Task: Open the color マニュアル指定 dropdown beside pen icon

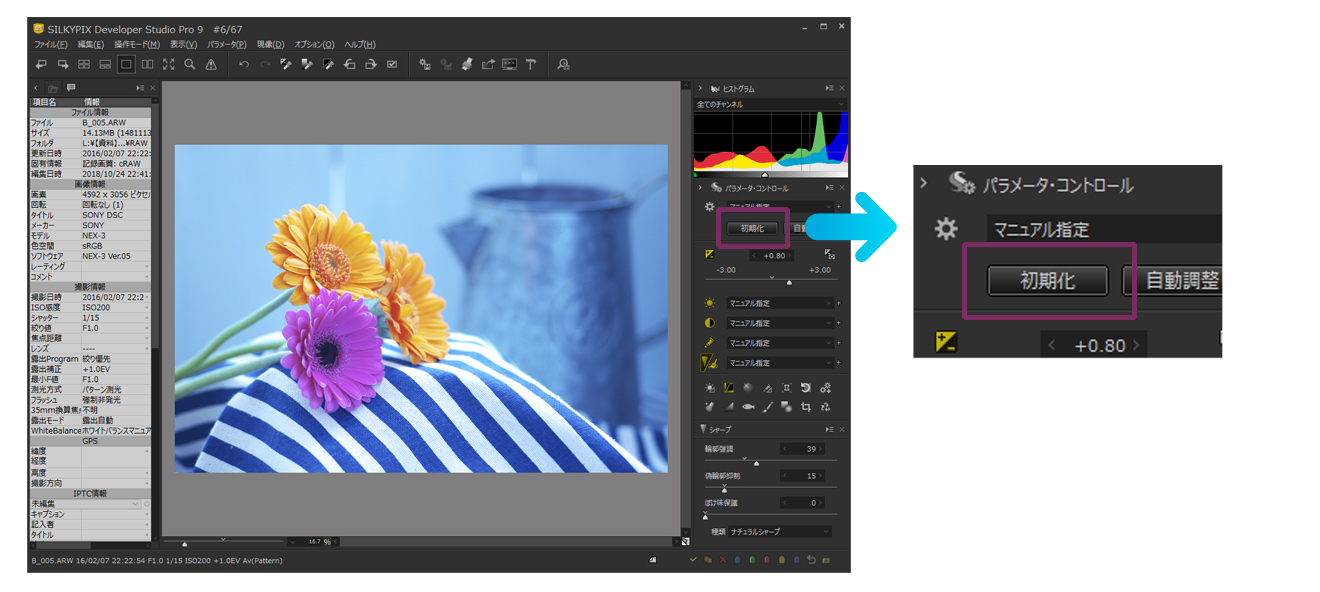Action: click(x=779, y=343)
